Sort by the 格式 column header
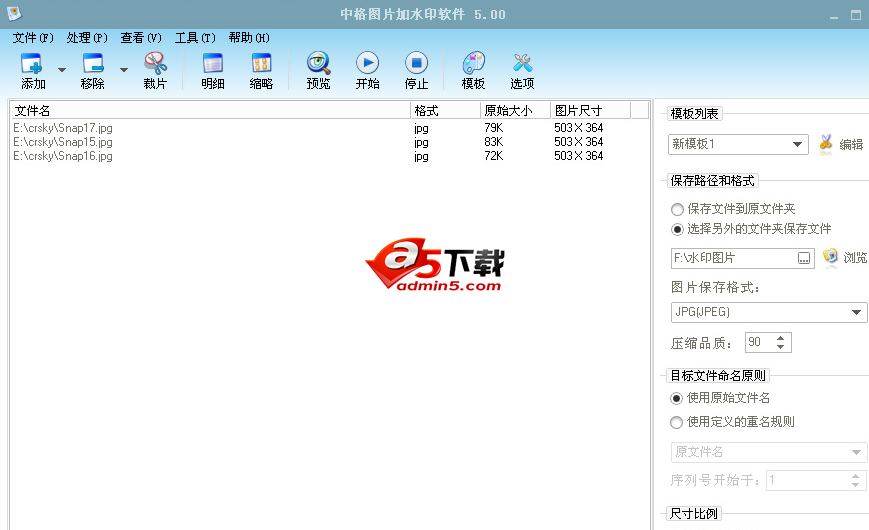 (446, 110)
